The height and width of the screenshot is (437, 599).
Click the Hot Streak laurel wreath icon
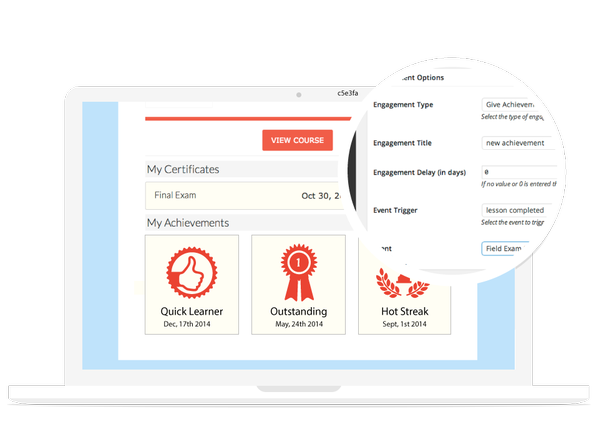click(403, 284)
